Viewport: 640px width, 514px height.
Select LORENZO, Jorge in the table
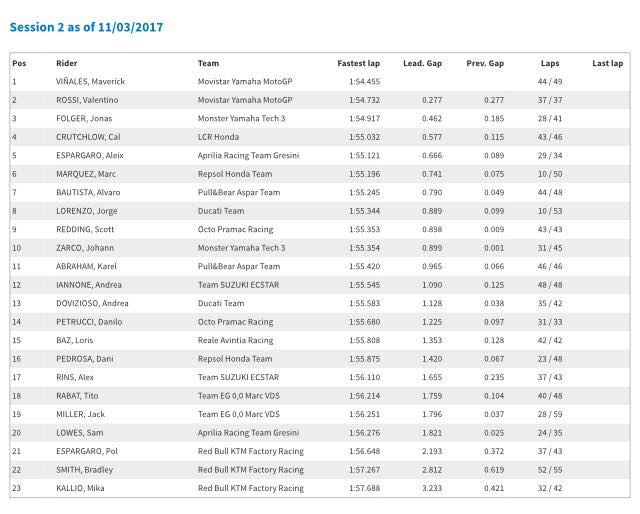[87, 211]
